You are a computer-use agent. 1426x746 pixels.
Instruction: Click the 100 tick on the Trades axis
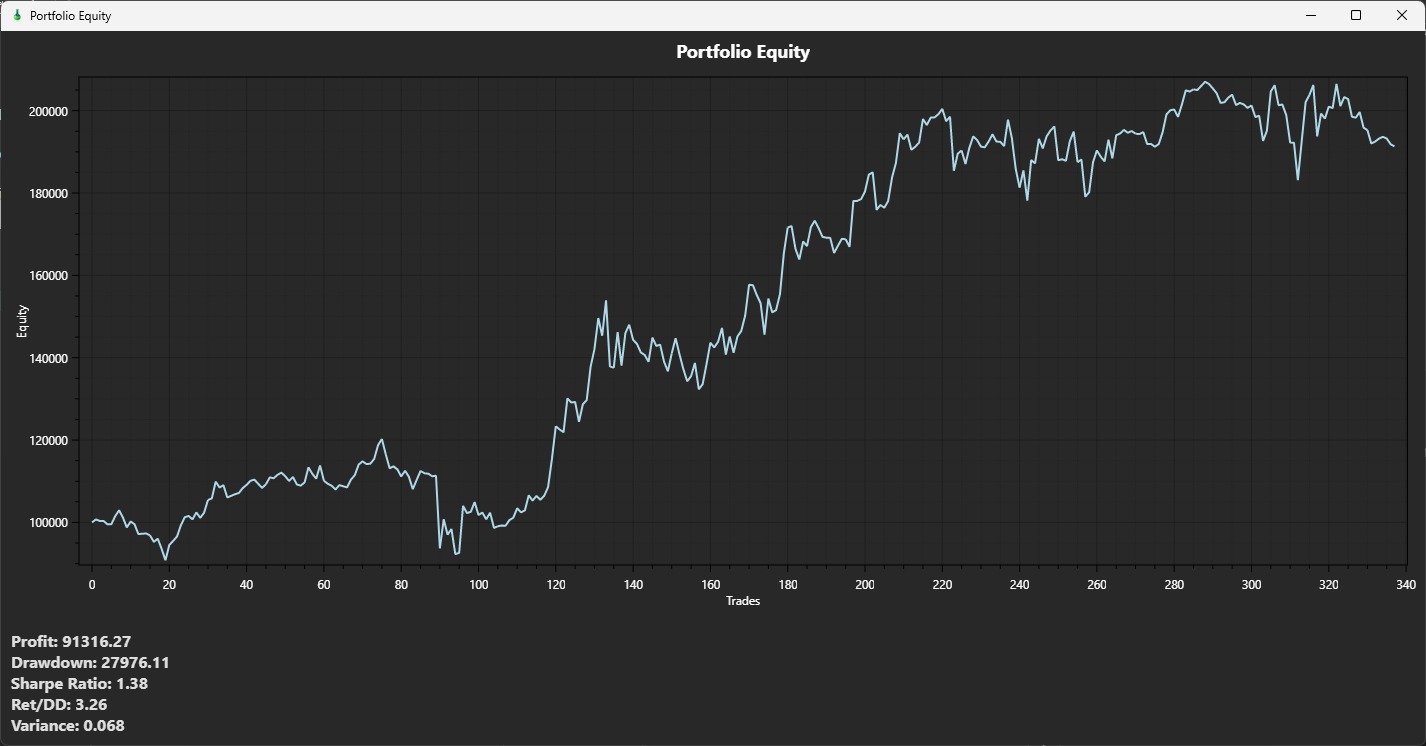479,585
